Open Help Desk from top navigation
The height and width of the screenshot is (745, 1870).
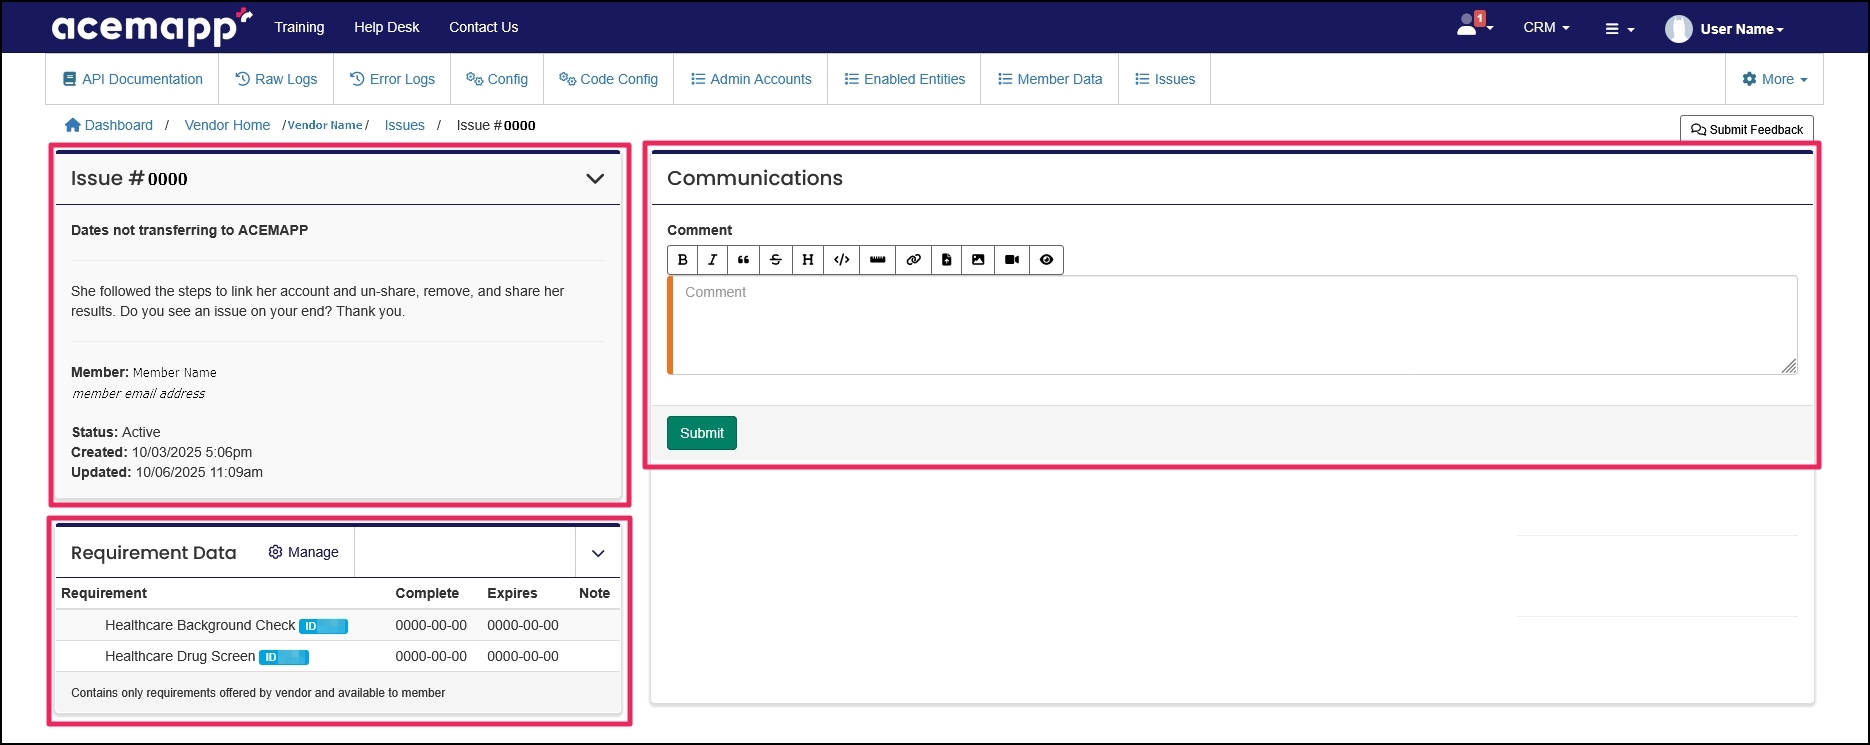click(387, 27)
